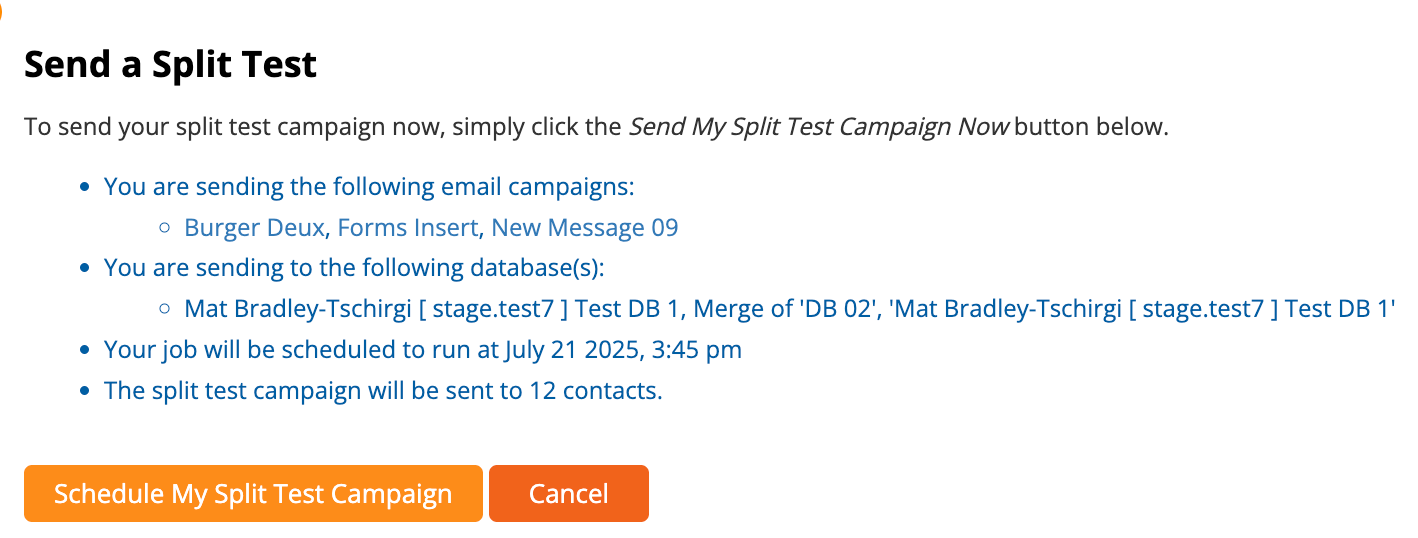Click the bullet before the 12 contacts line
This screenshot has height=538, width=1418.
(x=85, y=391)
